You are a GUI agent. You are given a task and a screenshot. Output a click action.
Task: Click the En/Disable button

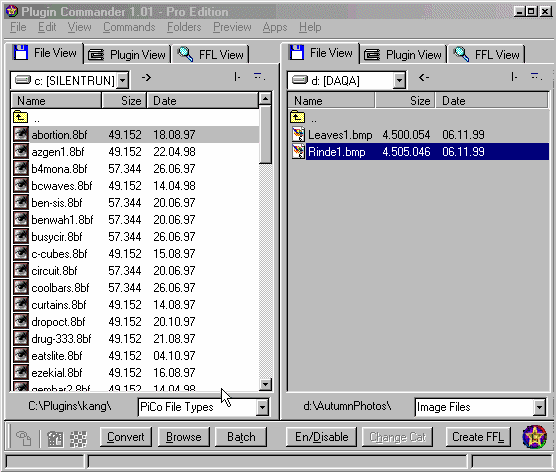322,437
